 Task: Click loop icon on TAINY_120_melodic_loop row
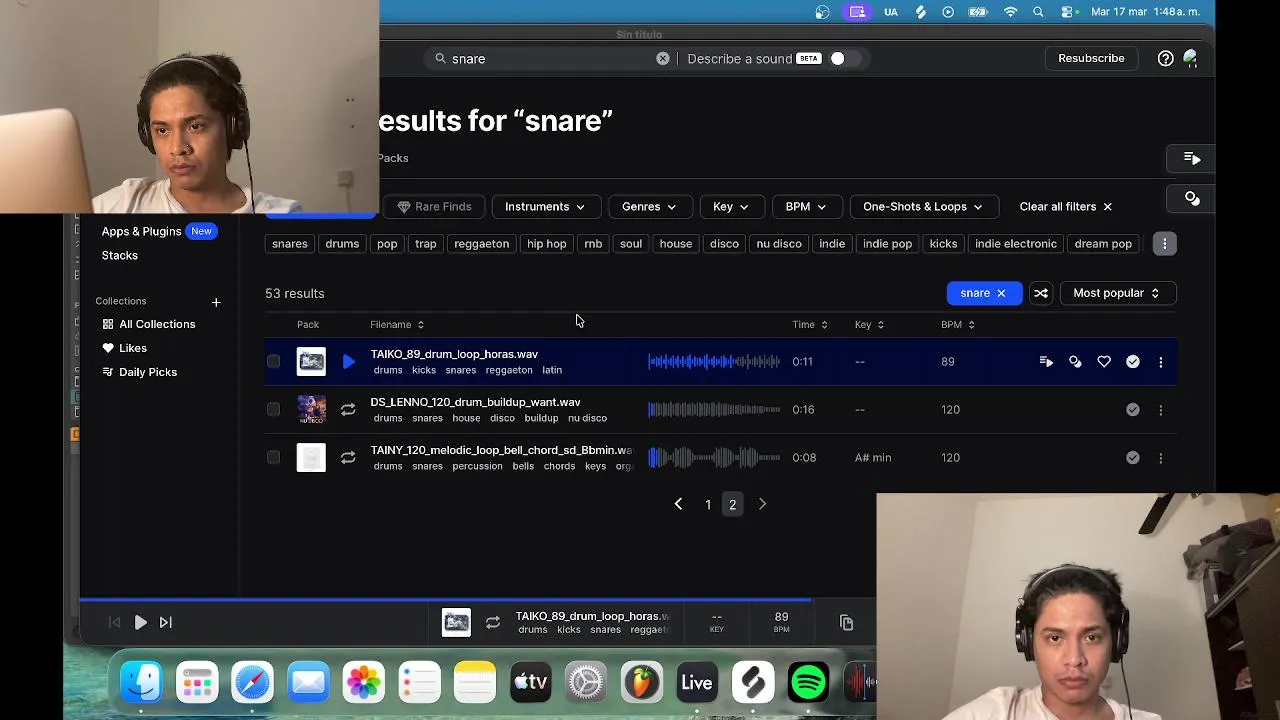tap(348, 458)
